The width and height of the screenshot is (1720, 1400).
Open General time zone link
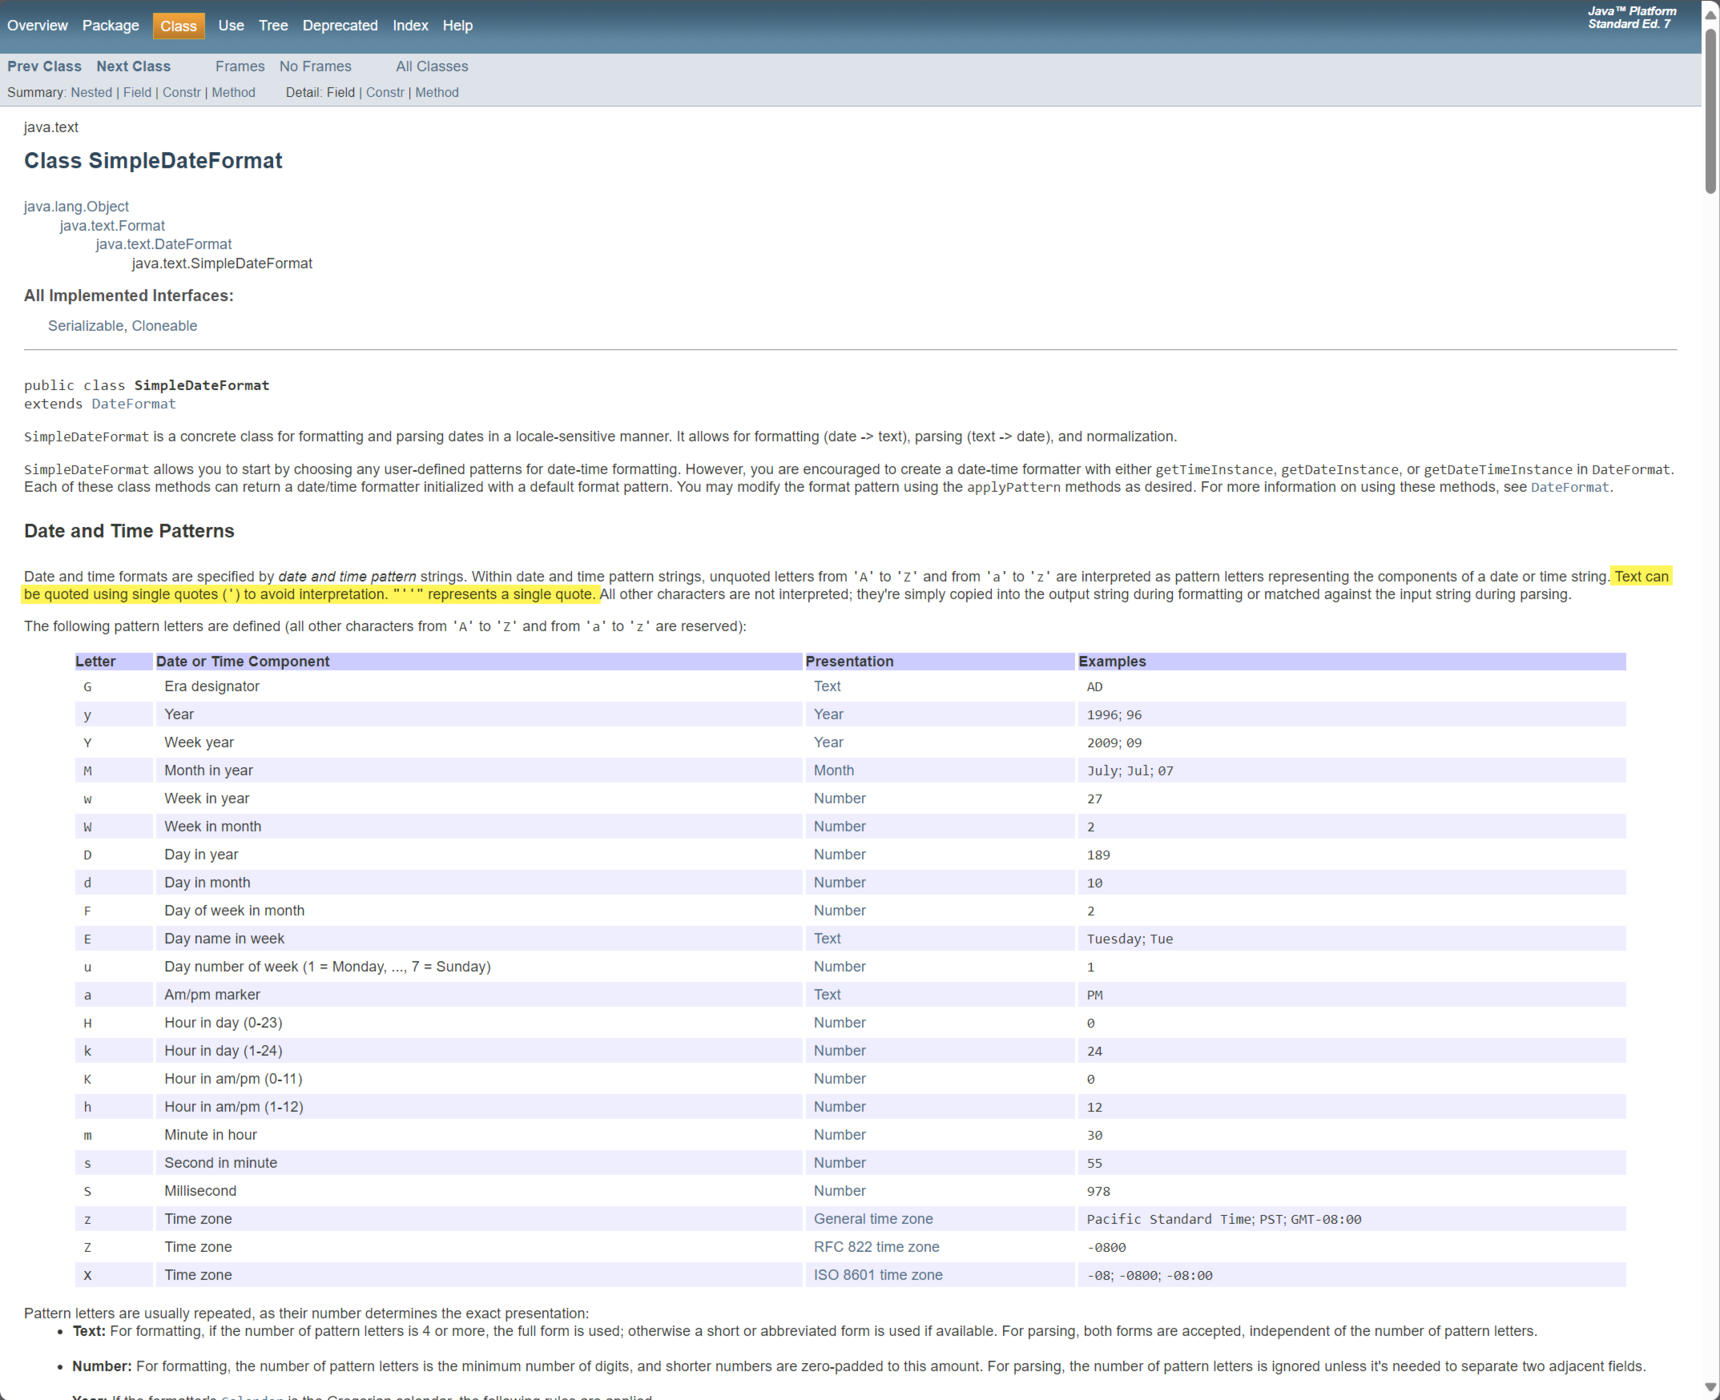[873, 1219]
